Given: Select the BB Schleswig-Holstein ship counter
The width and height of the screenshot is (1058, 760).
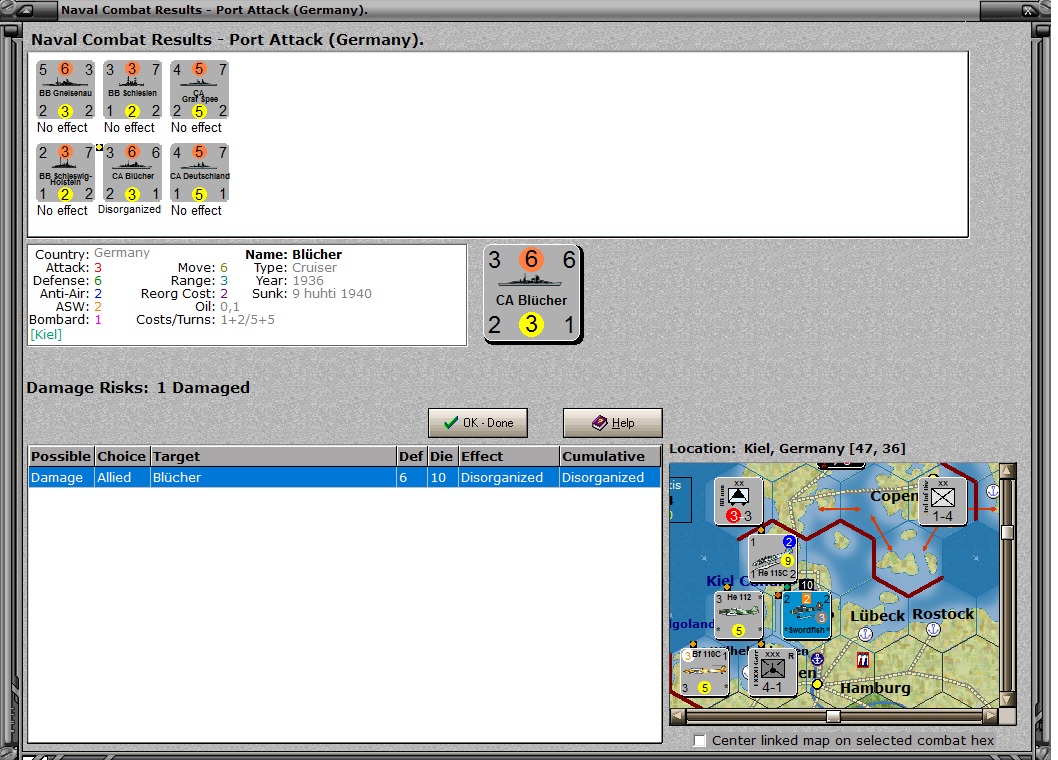Looking at the screenshot, I should tap(65, 173).
